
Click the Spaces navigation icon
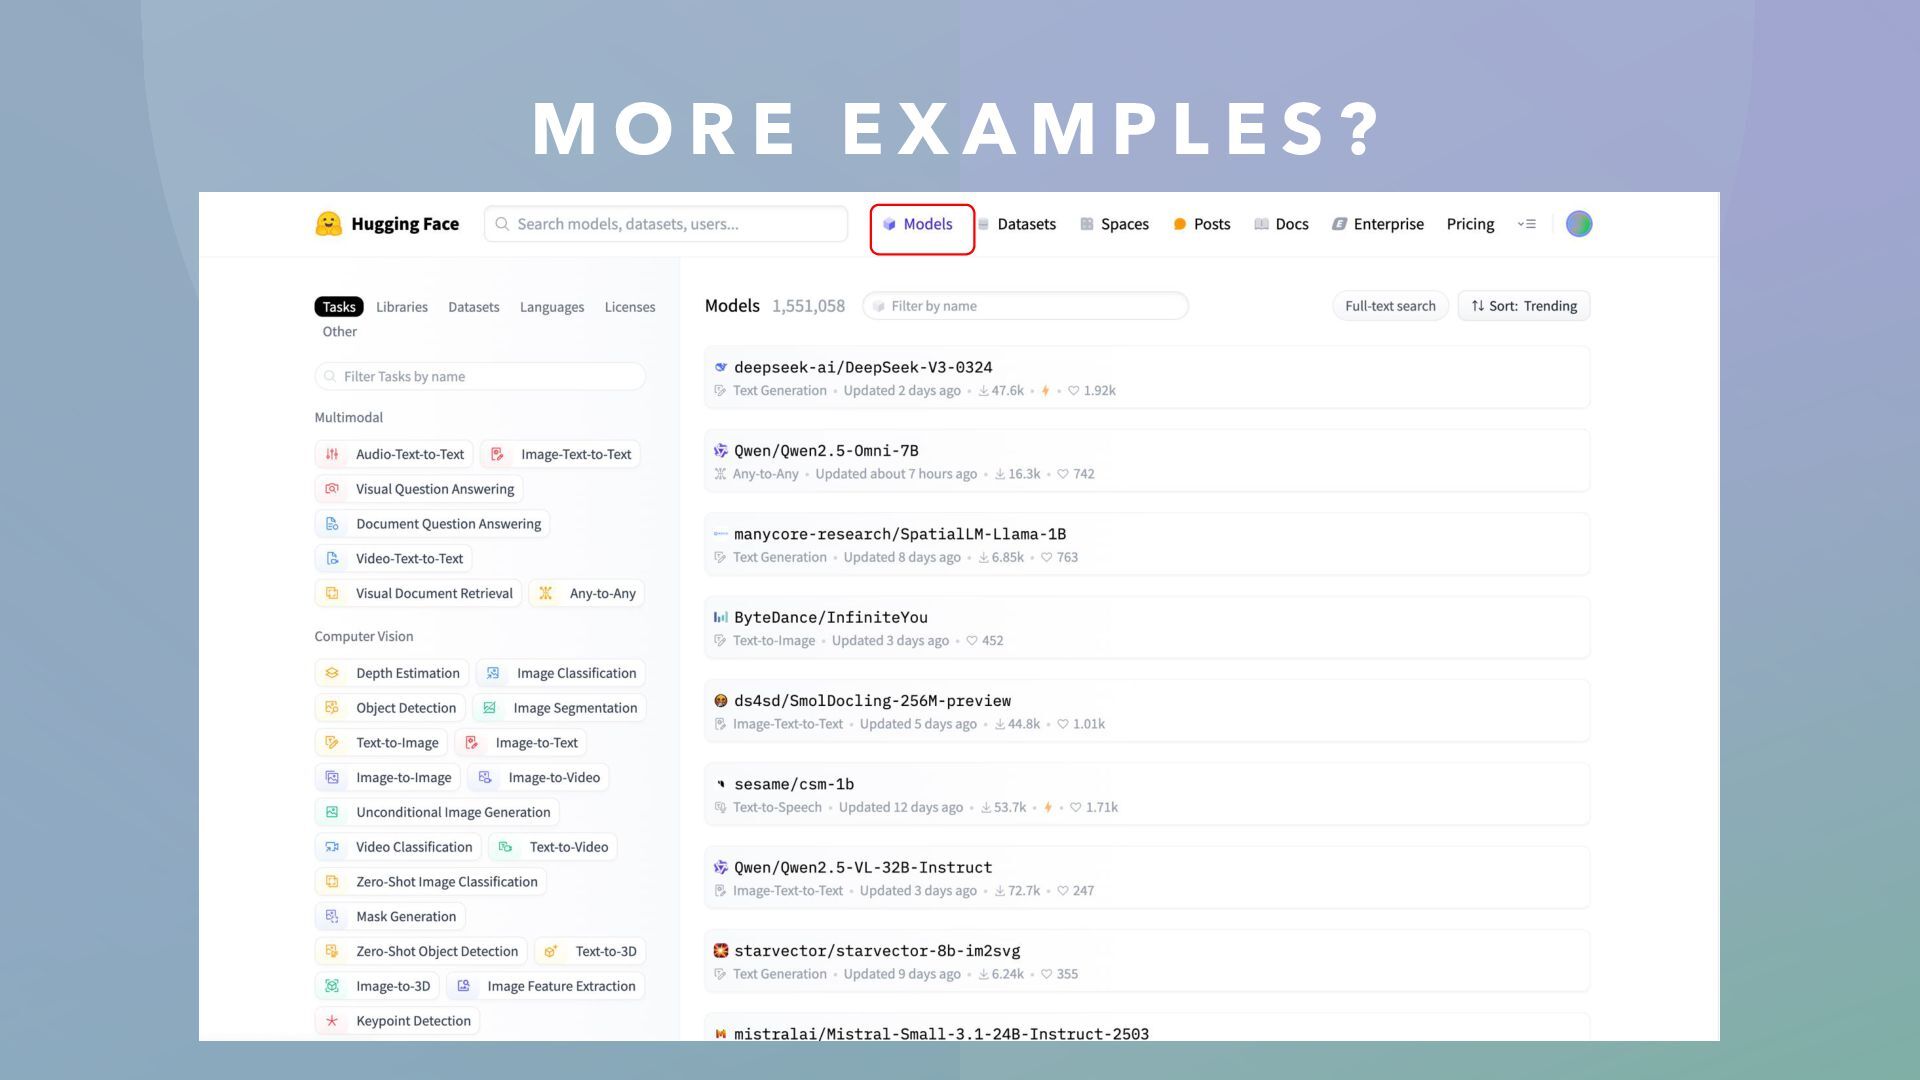[1087, 224]
